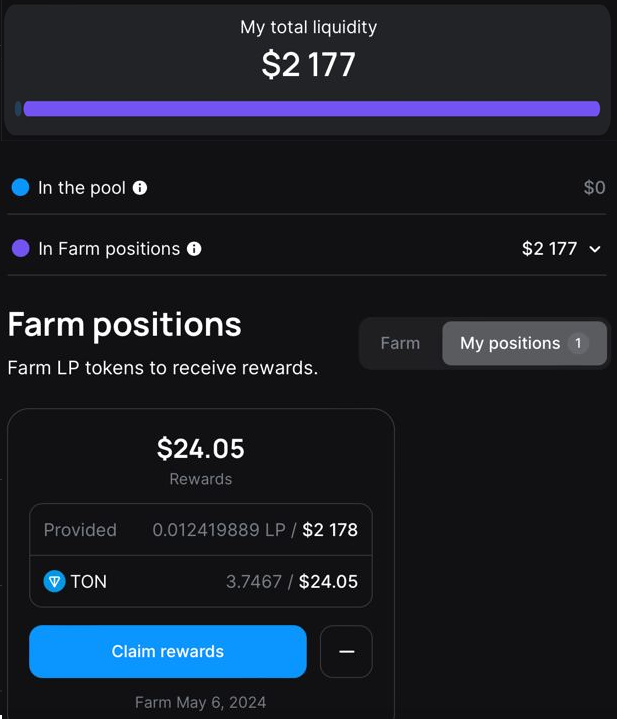The width and height of the screenshot is (617, 719).
Task: Click the TON token logo icon
Action: (54, 581)
